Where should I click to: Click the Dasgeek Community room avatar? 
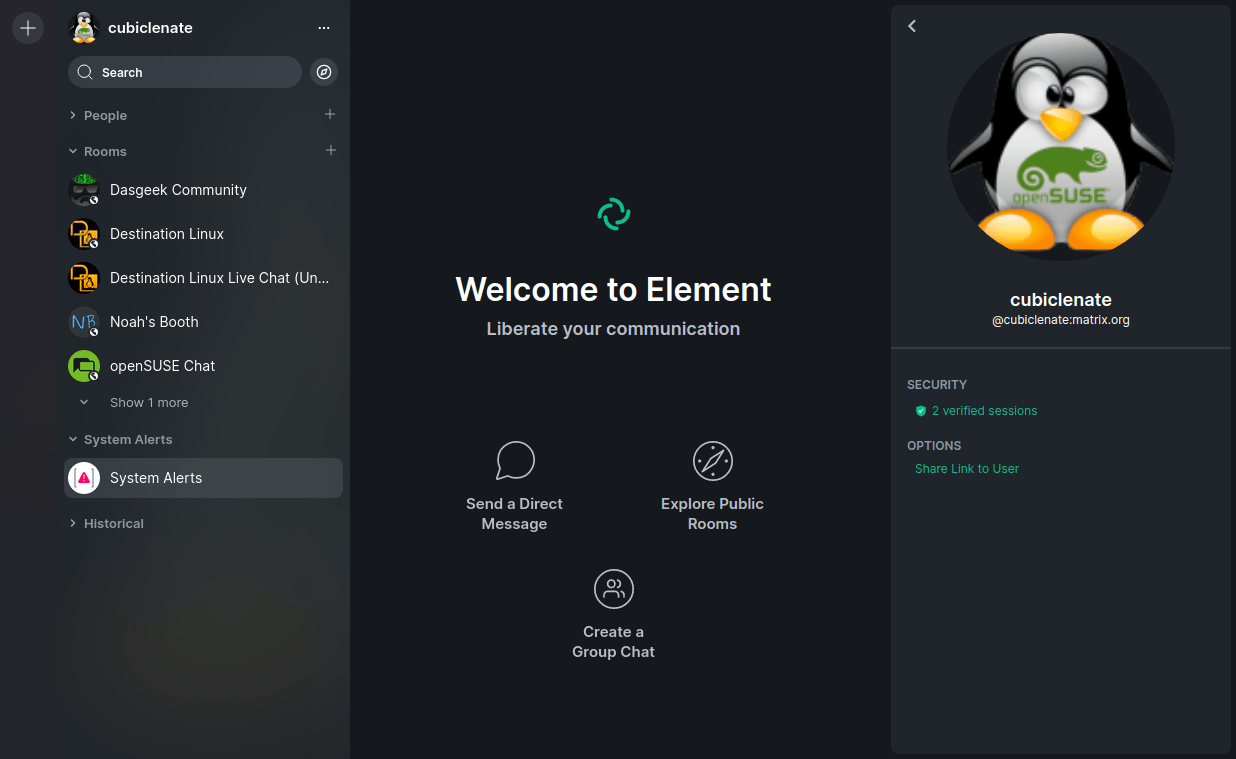(84, 190)
